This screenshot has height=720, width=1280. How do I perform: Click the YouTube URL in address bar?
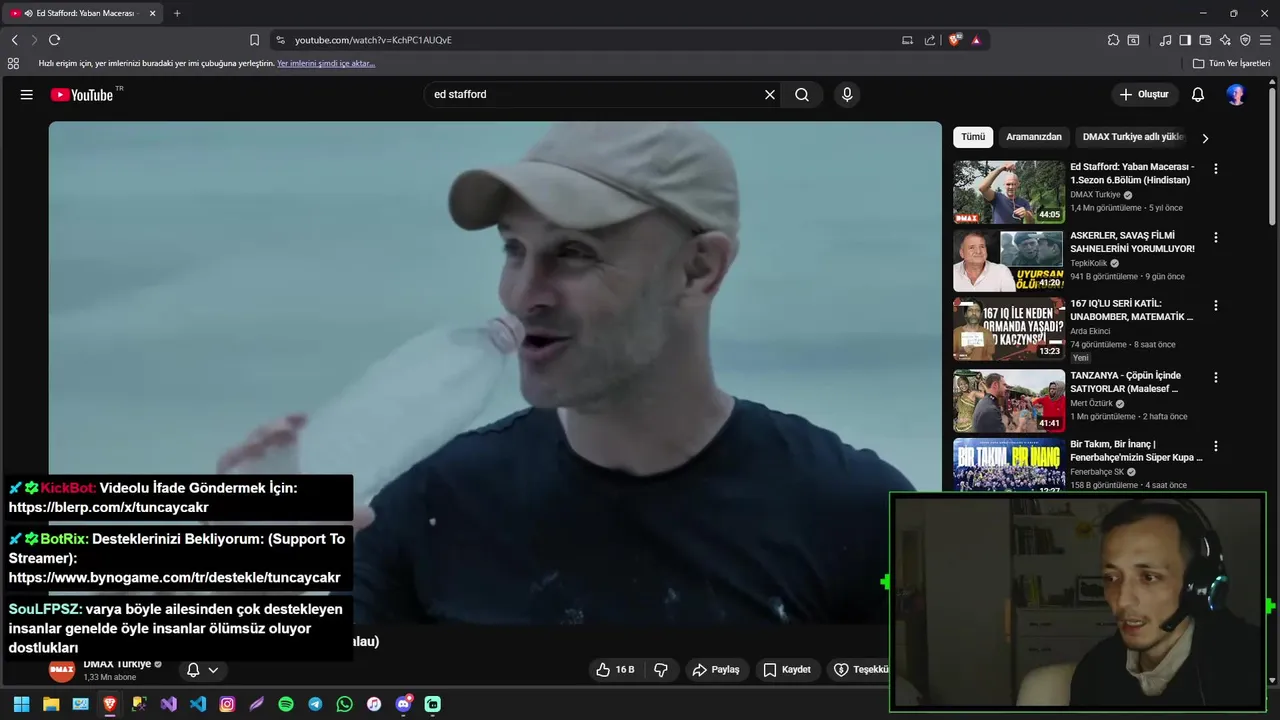point(373,40)
